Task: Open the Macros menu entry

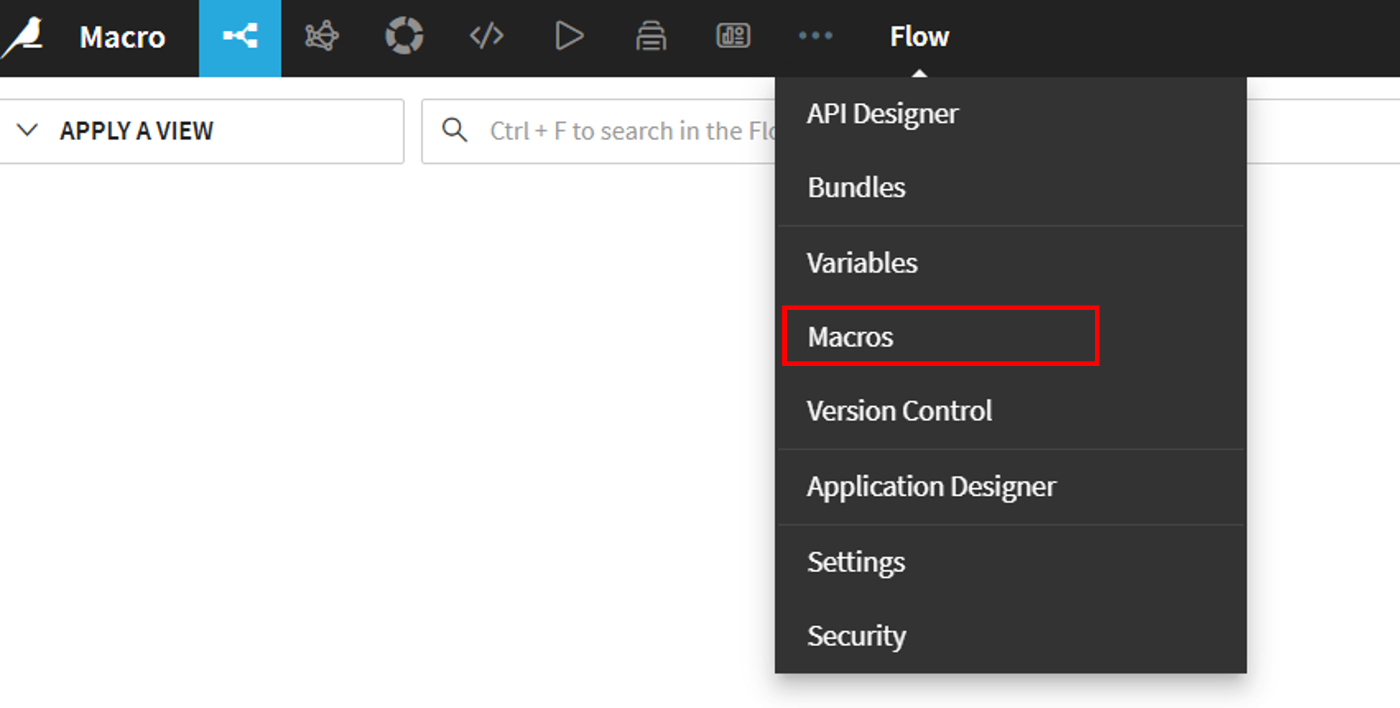Action: [851, 337]
